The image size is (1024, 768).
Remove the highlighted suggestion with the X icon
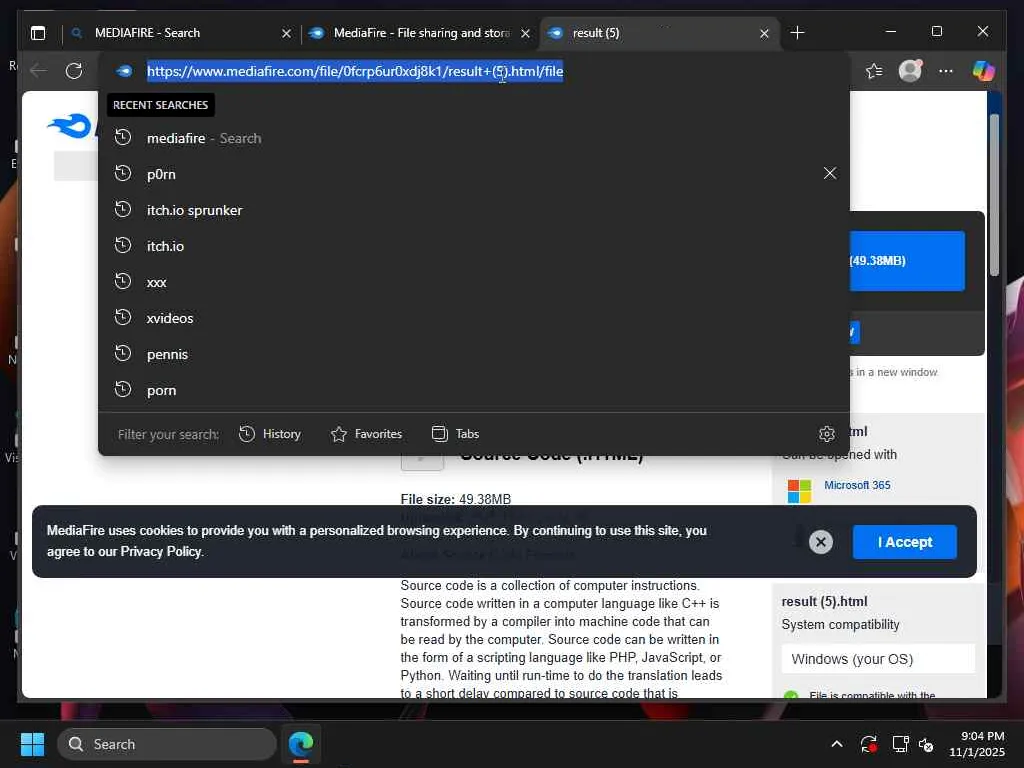(x=829, y=173)
